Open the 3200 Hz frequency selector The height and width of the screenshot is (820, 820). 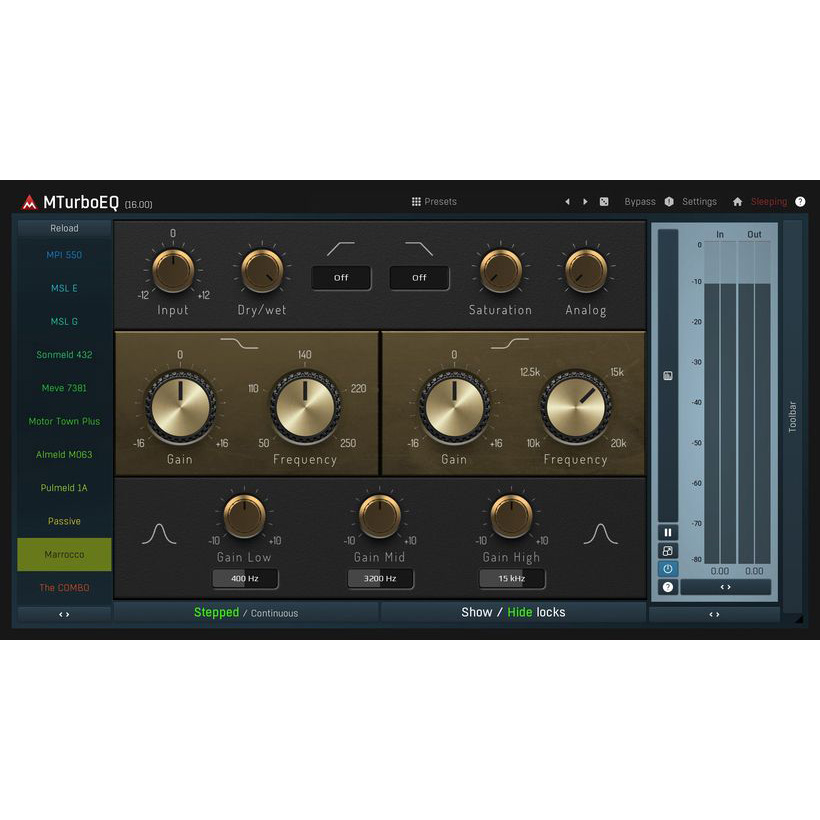coord(380,579)
